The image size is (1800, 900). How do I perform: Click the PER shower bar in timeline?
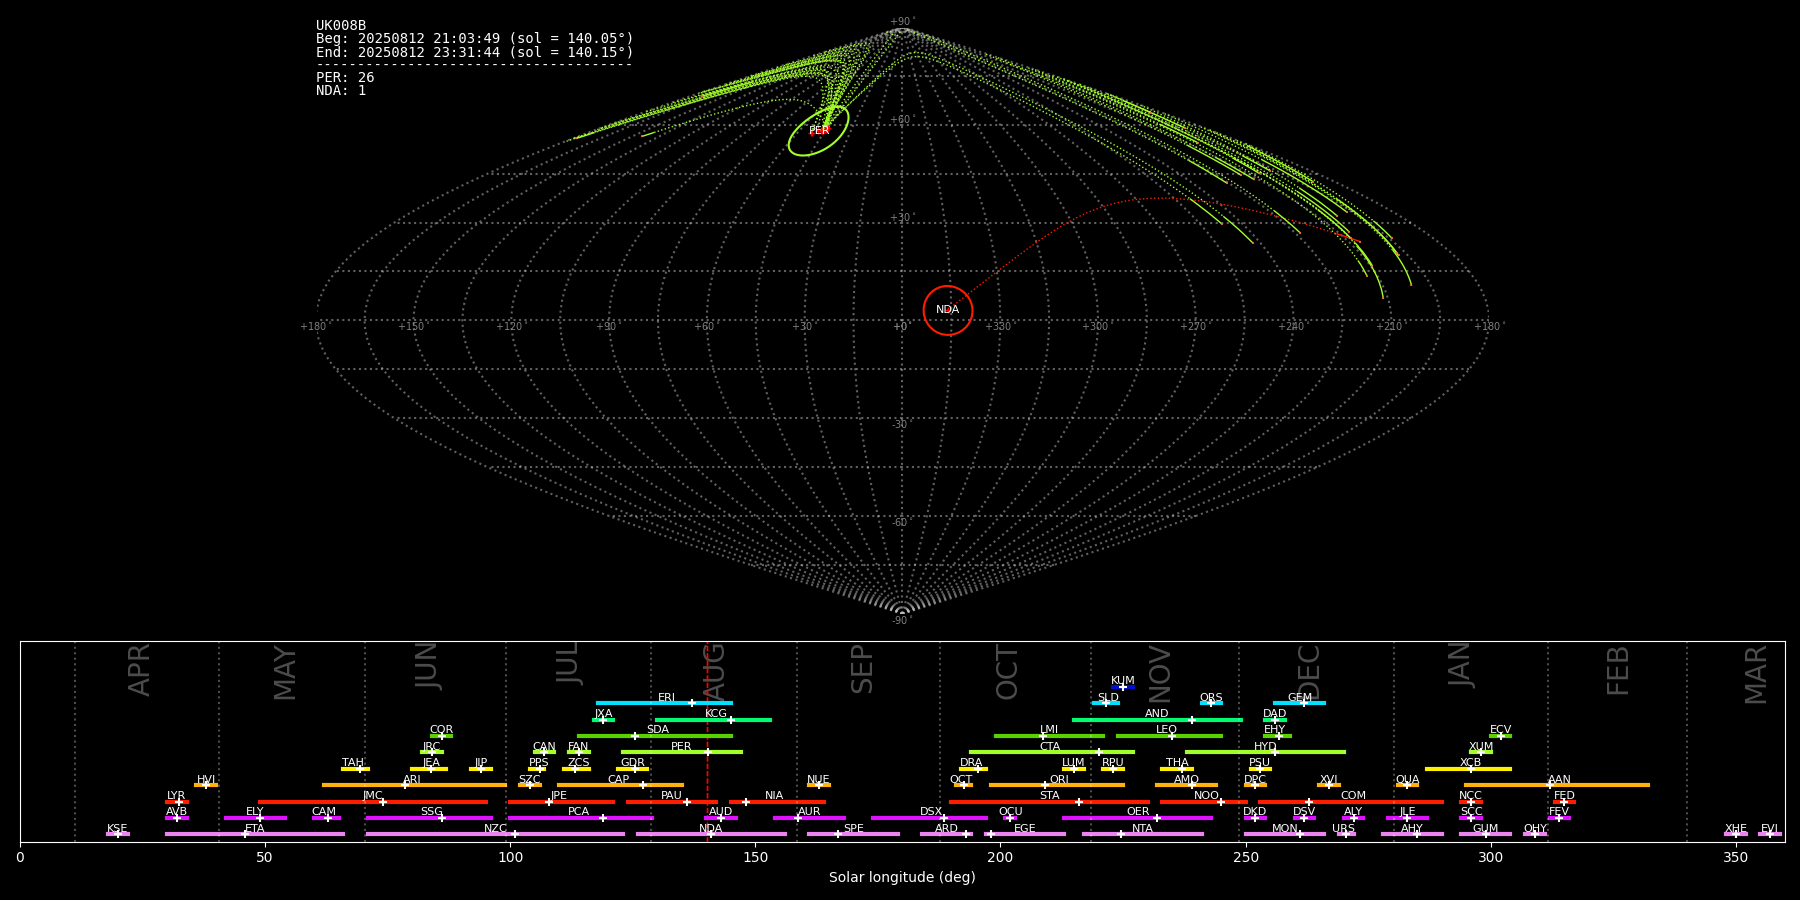[x=682, y=752]
